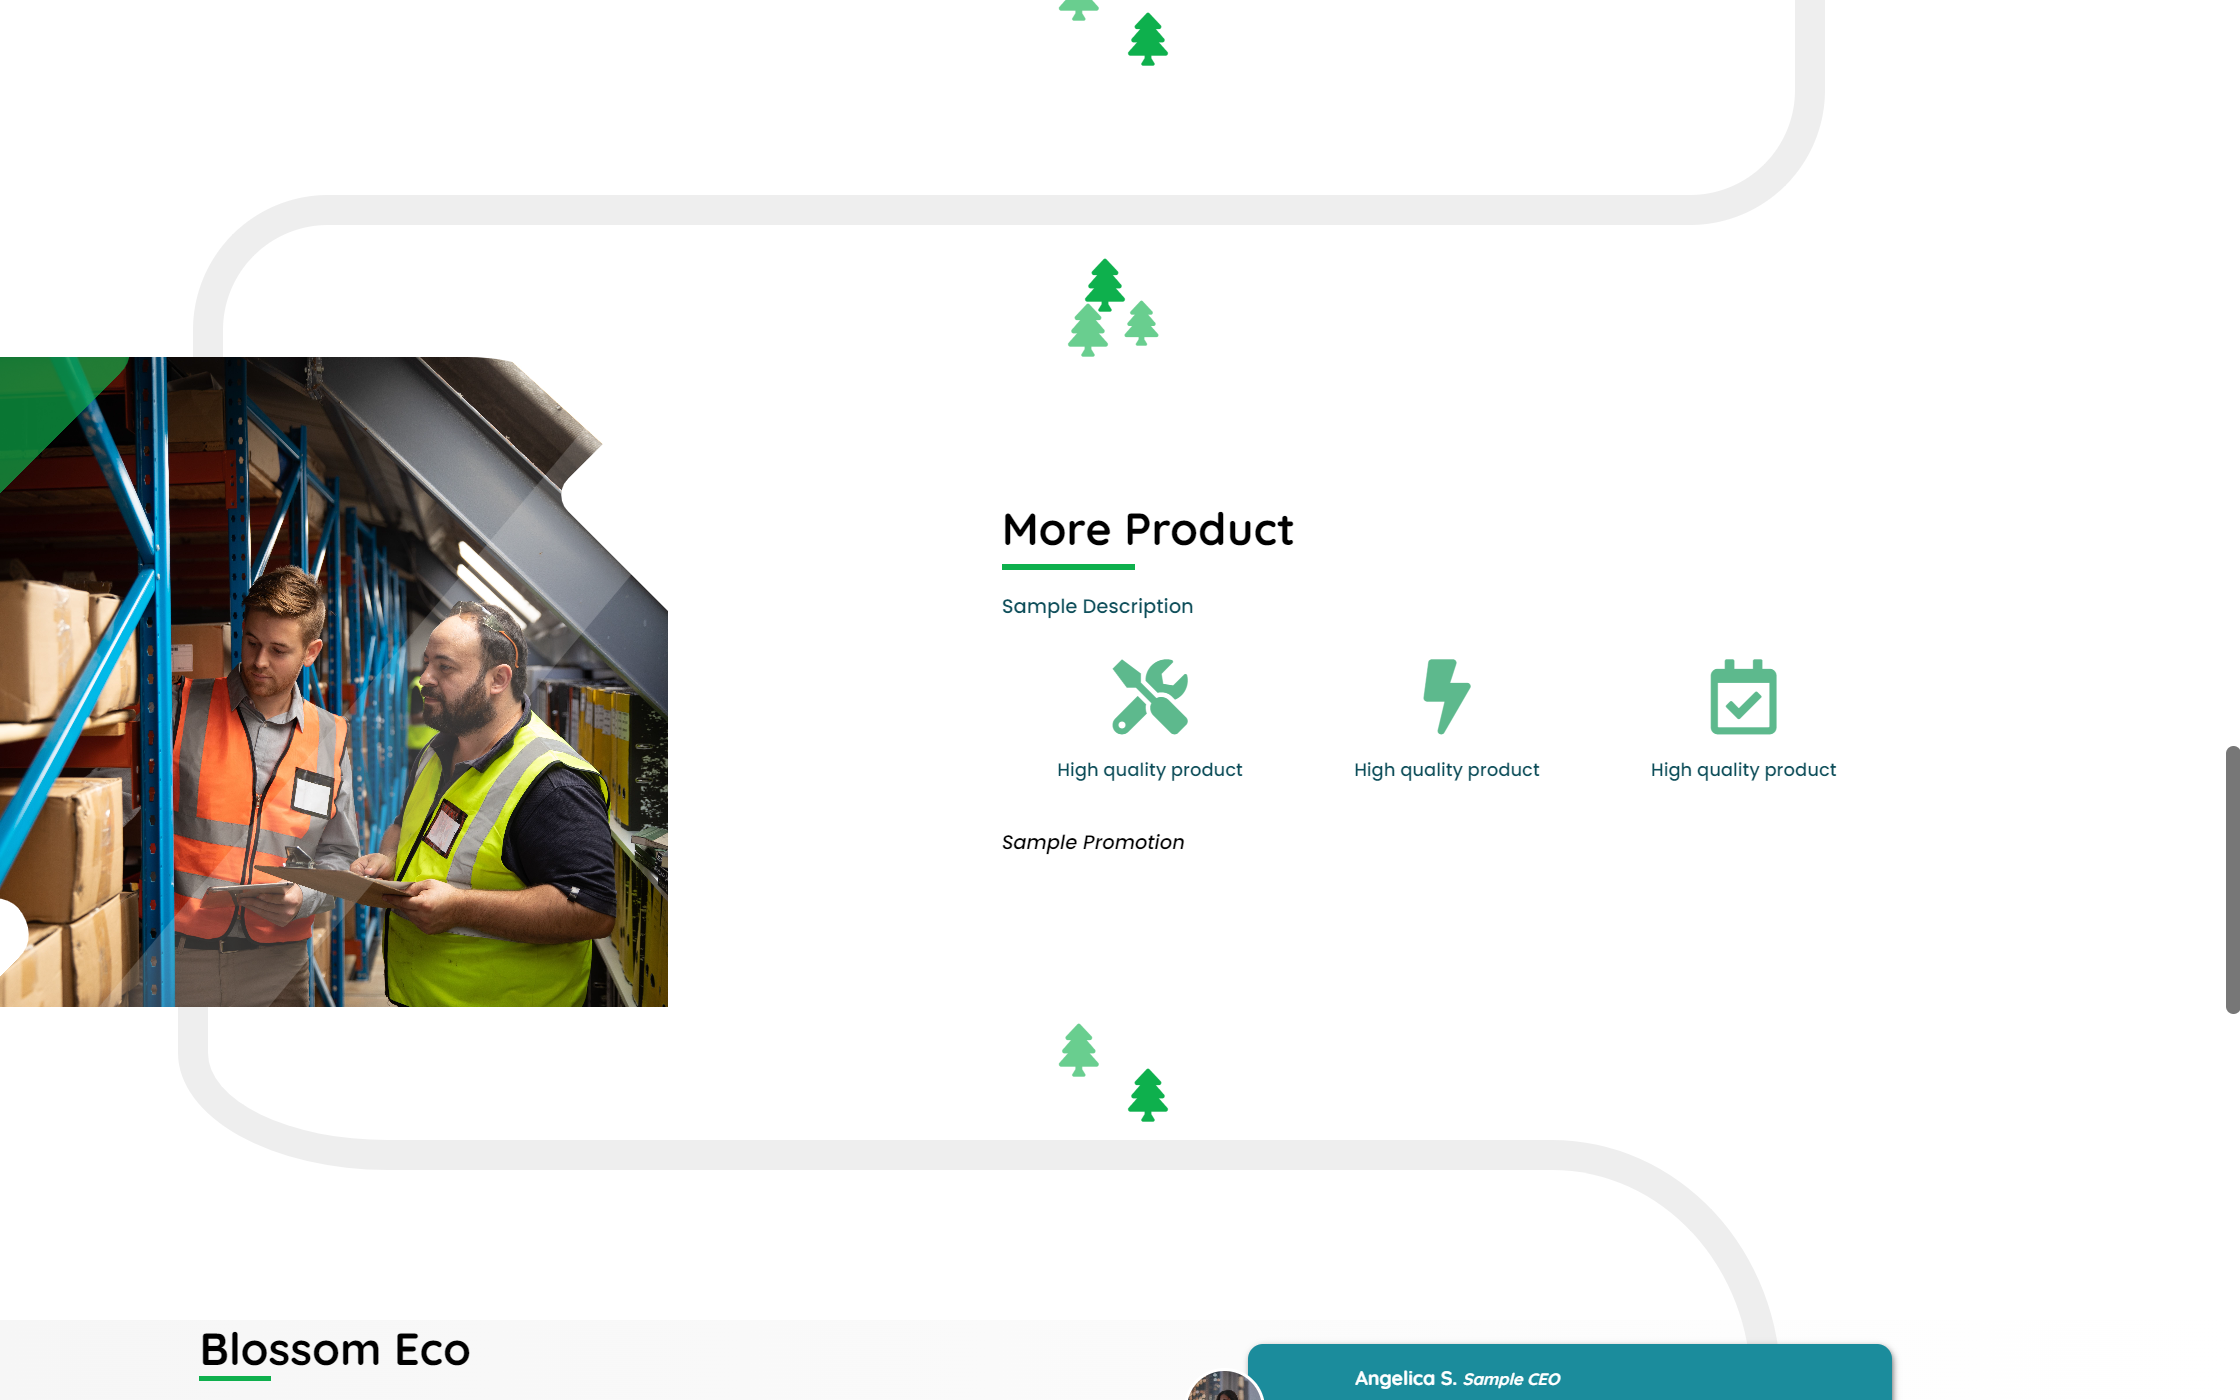Screen dimensions: 2240x1400
Task: Click the page's vertical scrollbar thumb
Action: [2232, 880]
